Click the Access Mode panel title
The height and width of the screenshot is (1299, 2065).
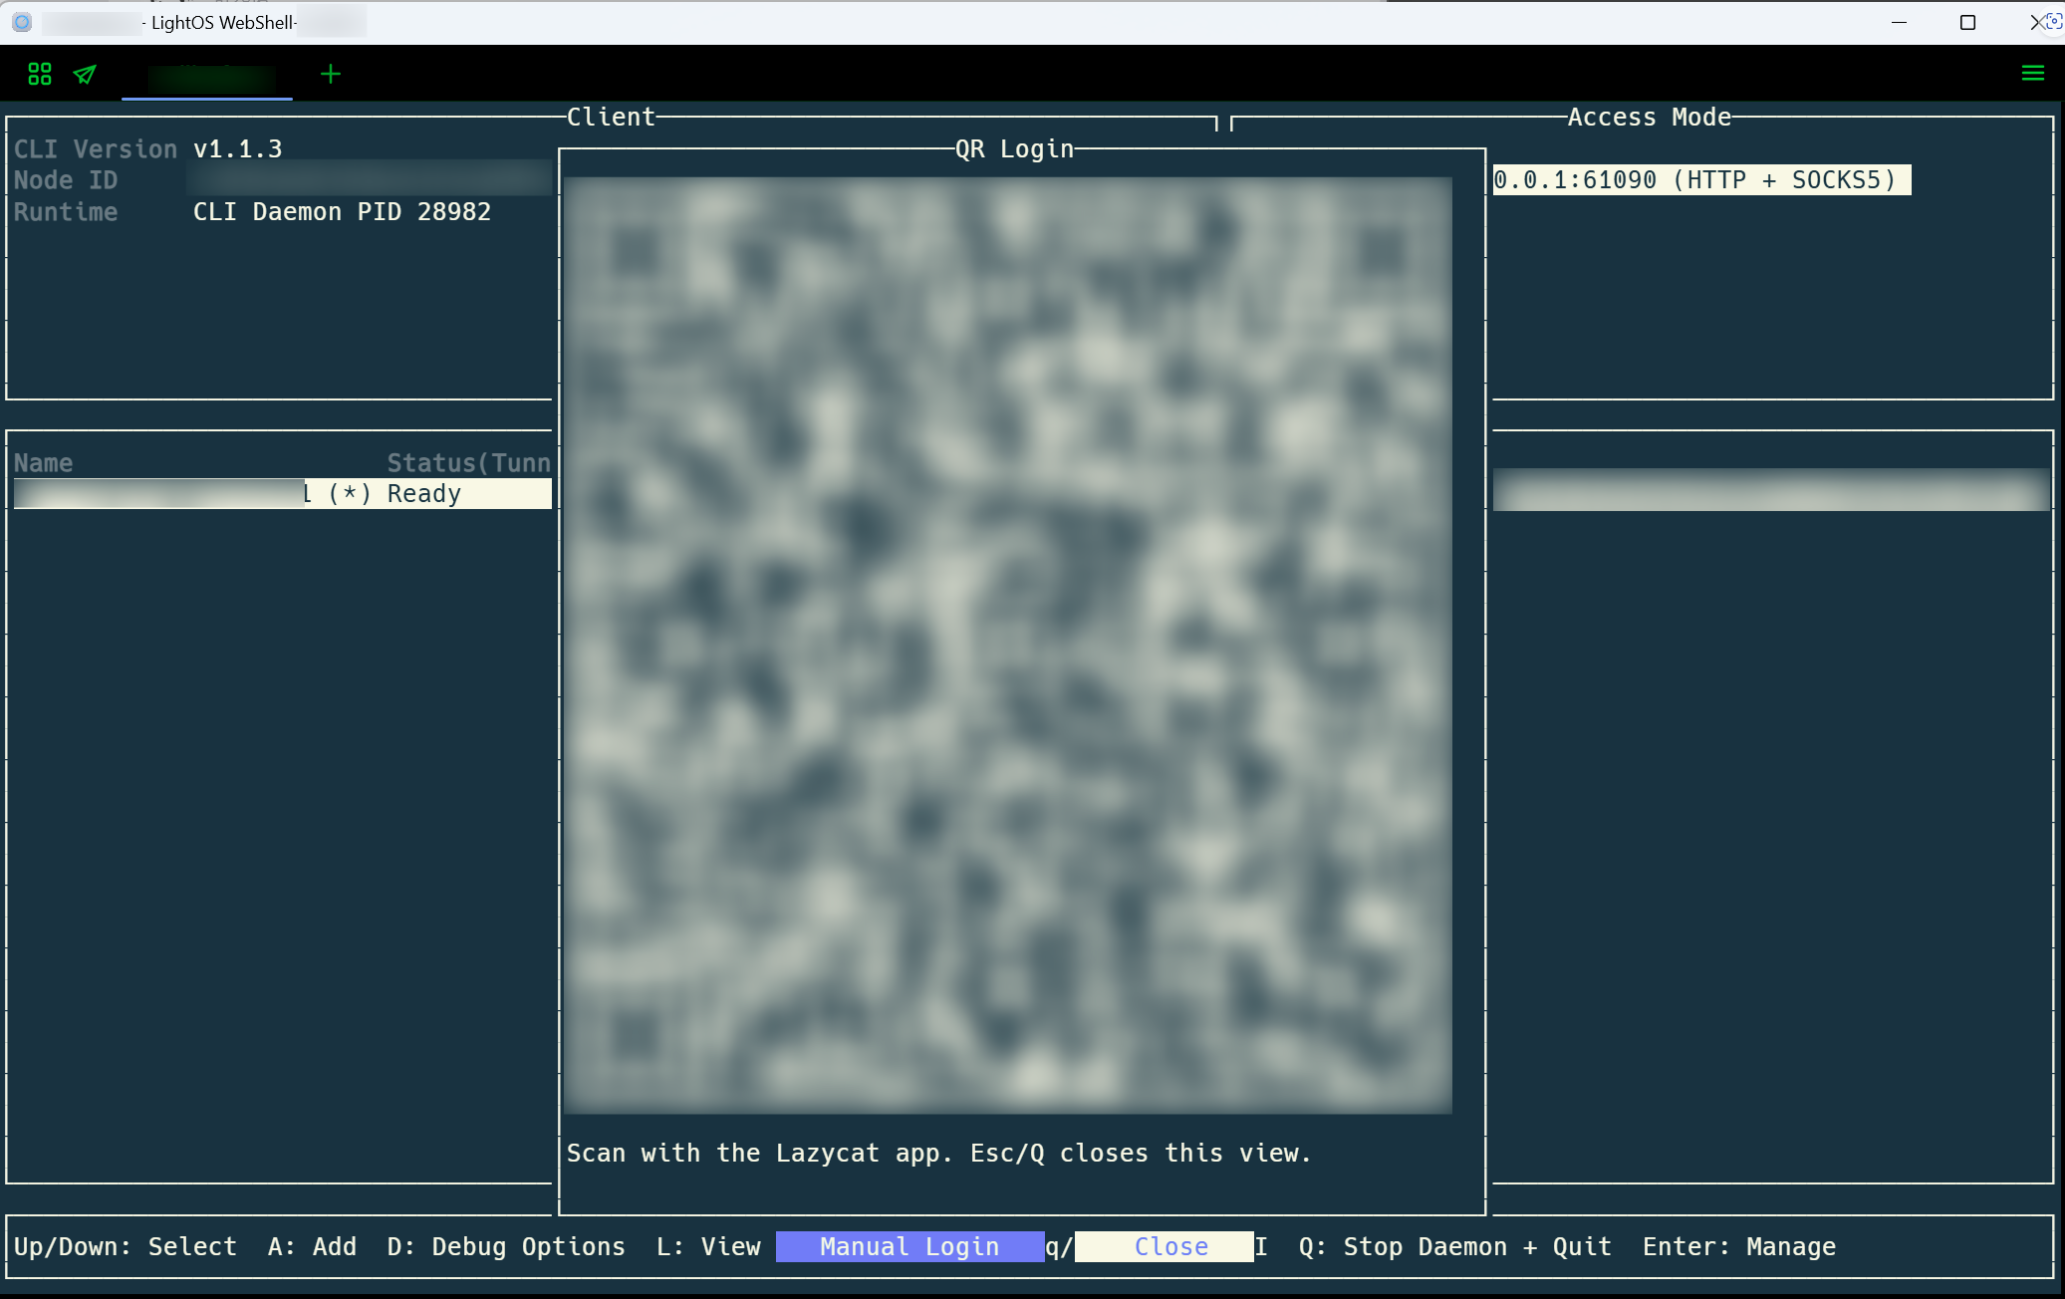point(1649,117)
